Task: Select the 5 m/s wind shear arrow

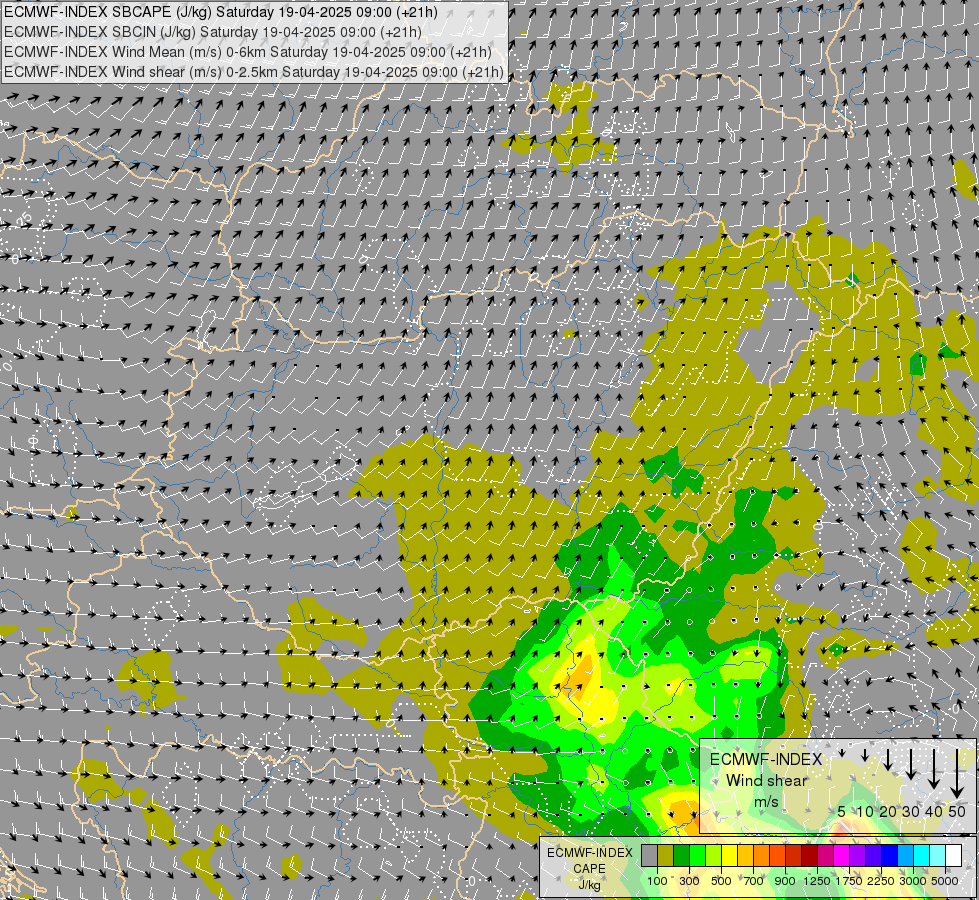Action: coord(842,753)
